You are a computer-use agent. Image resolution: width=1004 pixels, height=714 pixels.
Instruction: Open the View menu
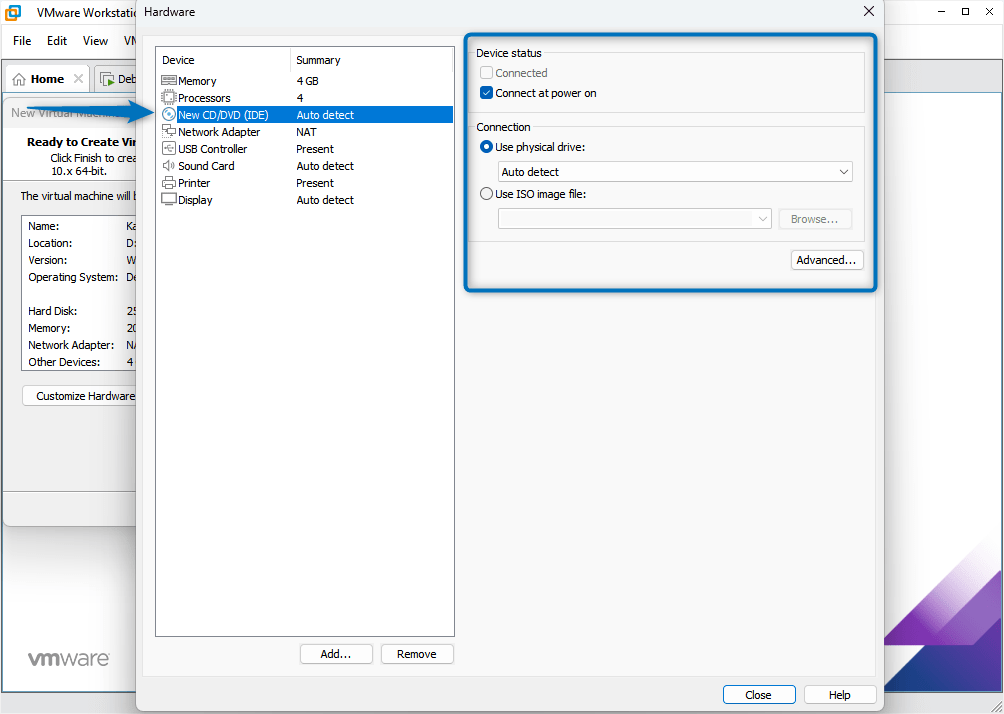[95, 41]
